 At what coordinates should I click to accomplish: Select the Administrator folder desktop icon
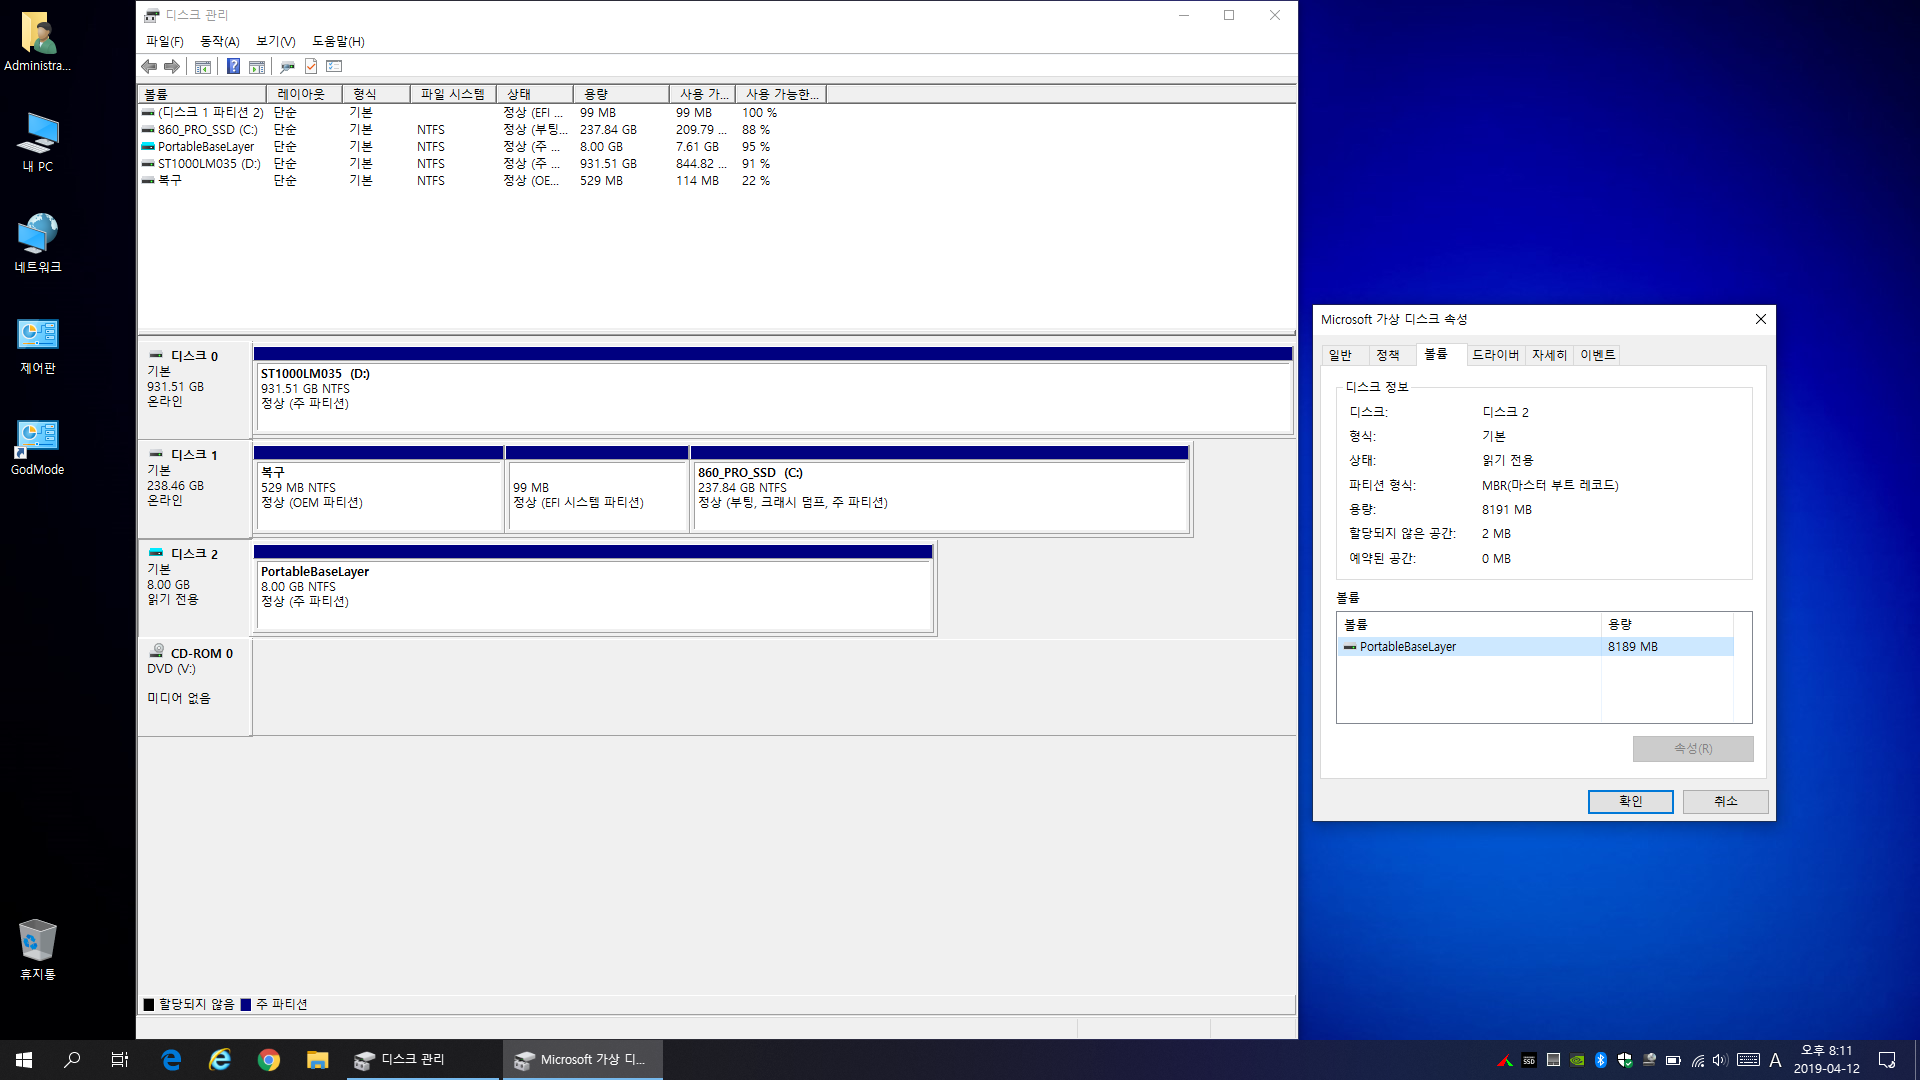coord(37,42)
